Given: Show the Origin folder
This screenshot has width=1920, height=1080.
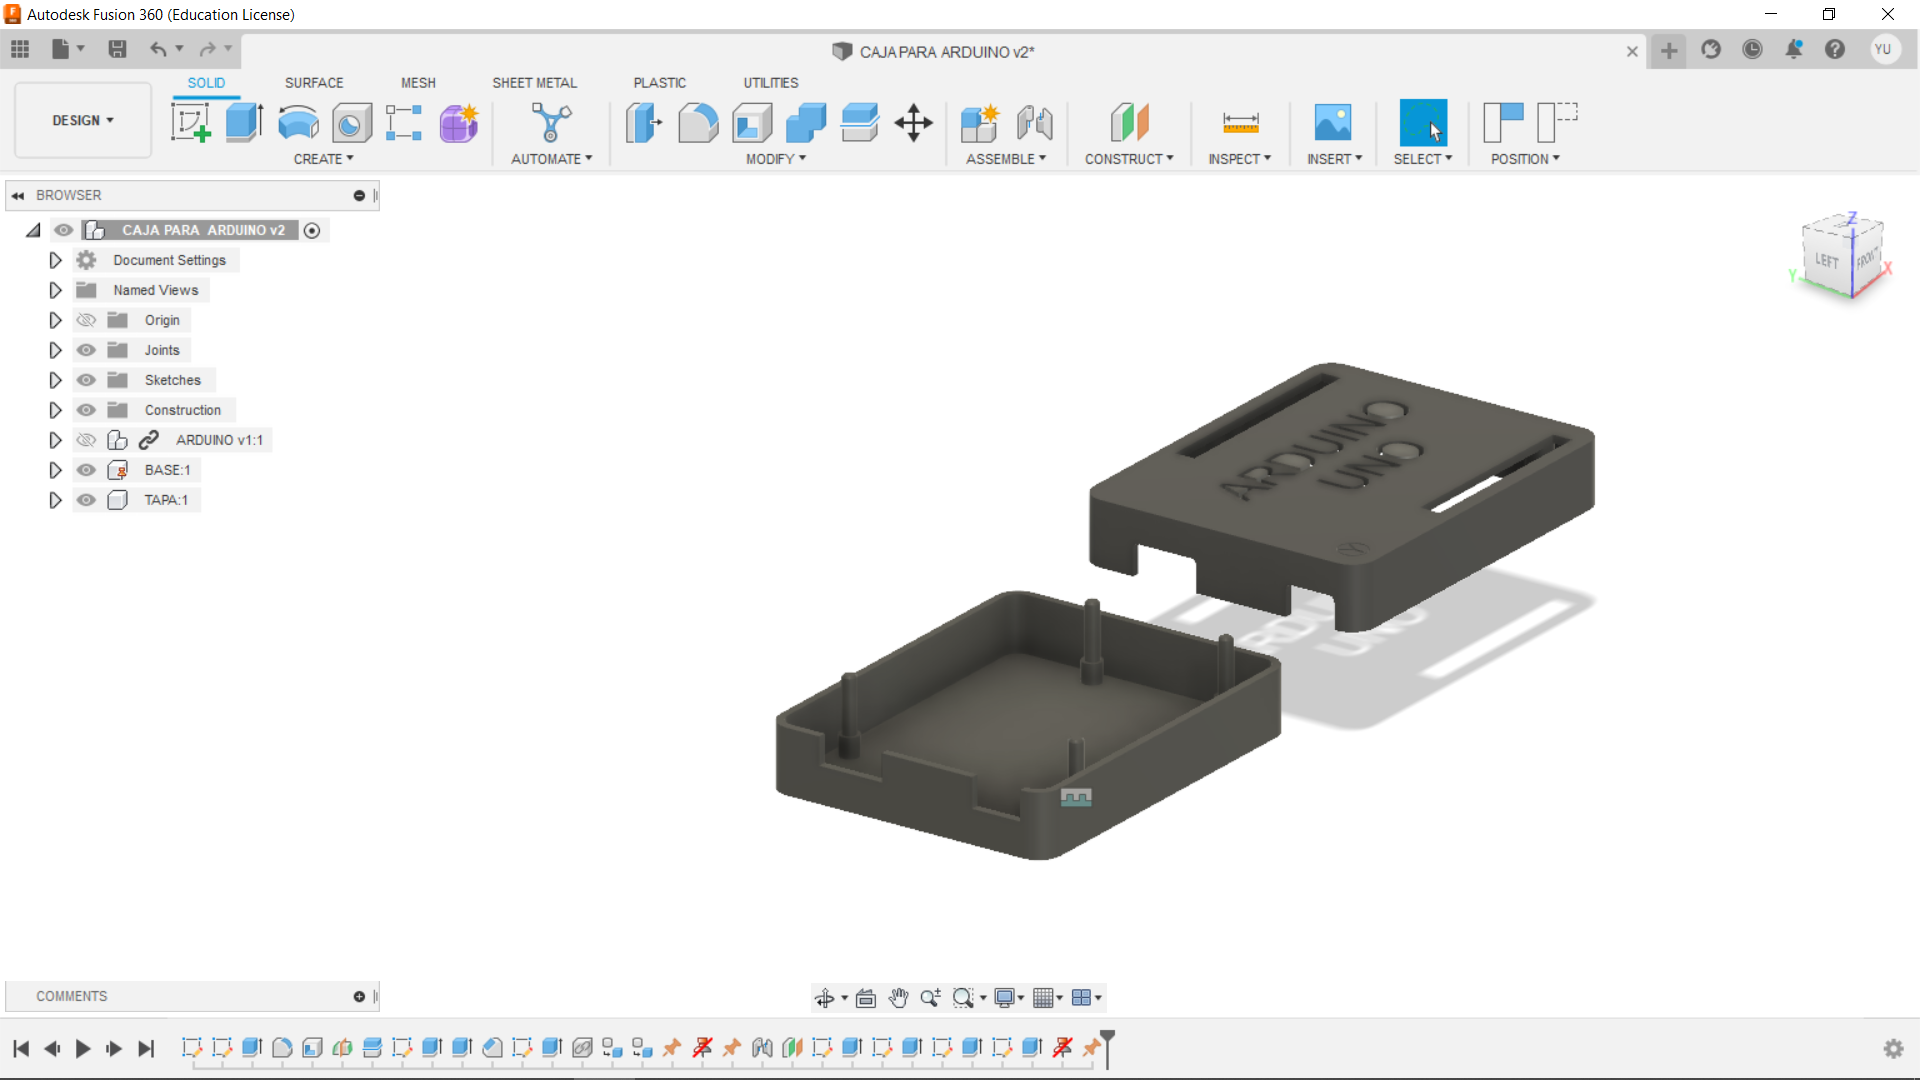Looking at the screenshot, I should [x=87, y=320].
